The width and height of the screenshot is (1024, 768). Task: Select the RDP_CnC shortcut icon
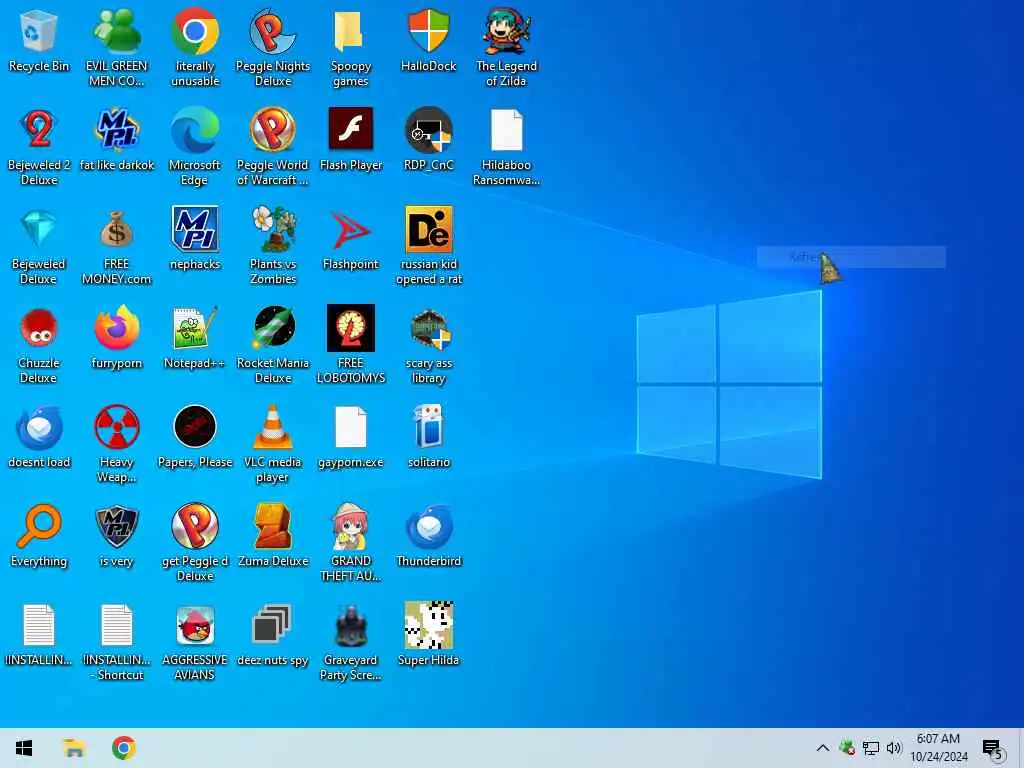click(428, 129)
